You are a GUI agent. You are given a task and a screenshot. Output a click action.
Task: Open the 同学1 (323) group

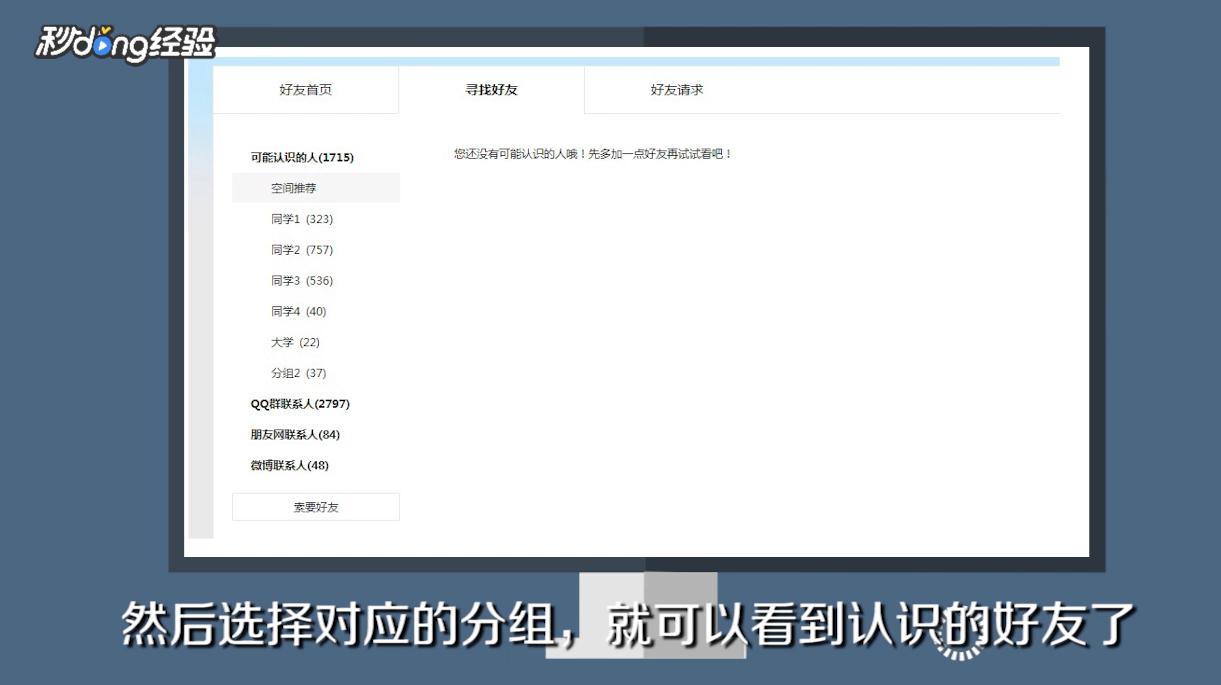click(x=302, y=219)
